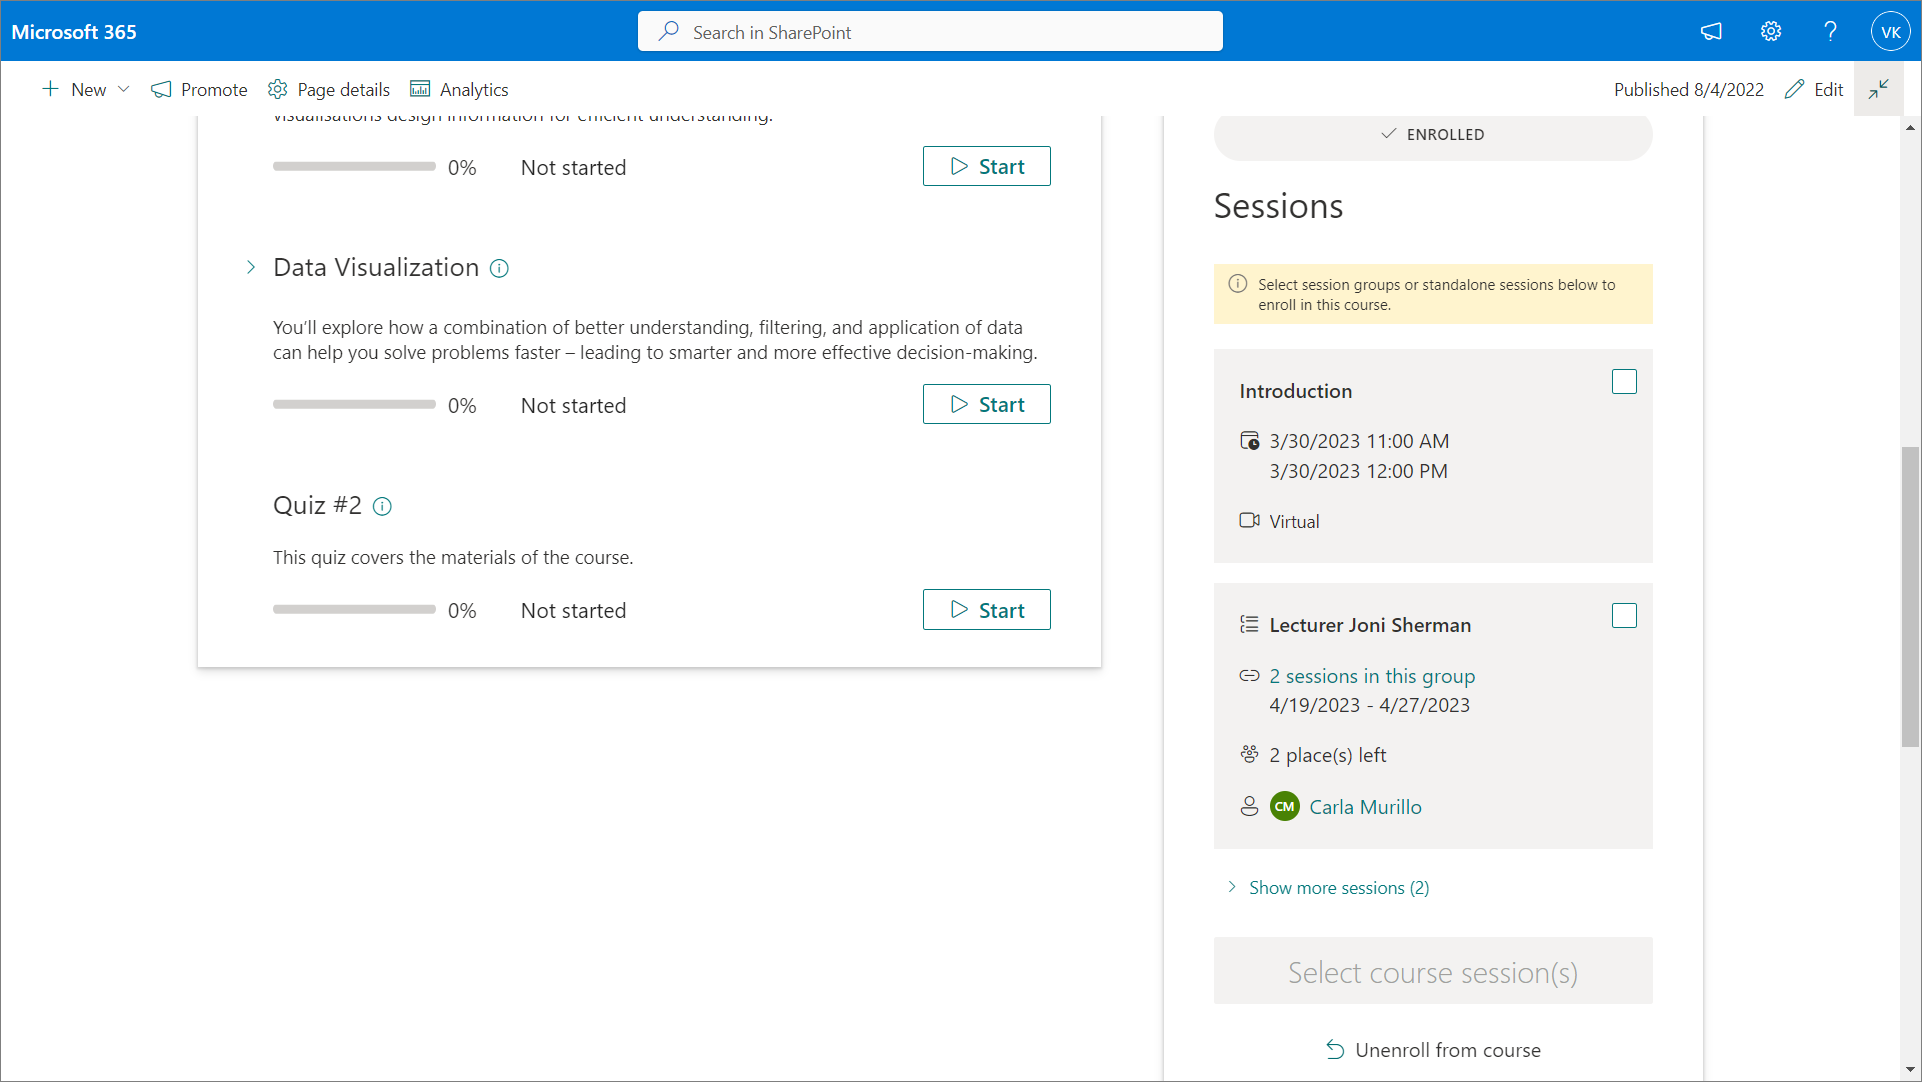Click the CM avatar for Carla Murillo
1922x1082 pixels.
coord(1285,806)
